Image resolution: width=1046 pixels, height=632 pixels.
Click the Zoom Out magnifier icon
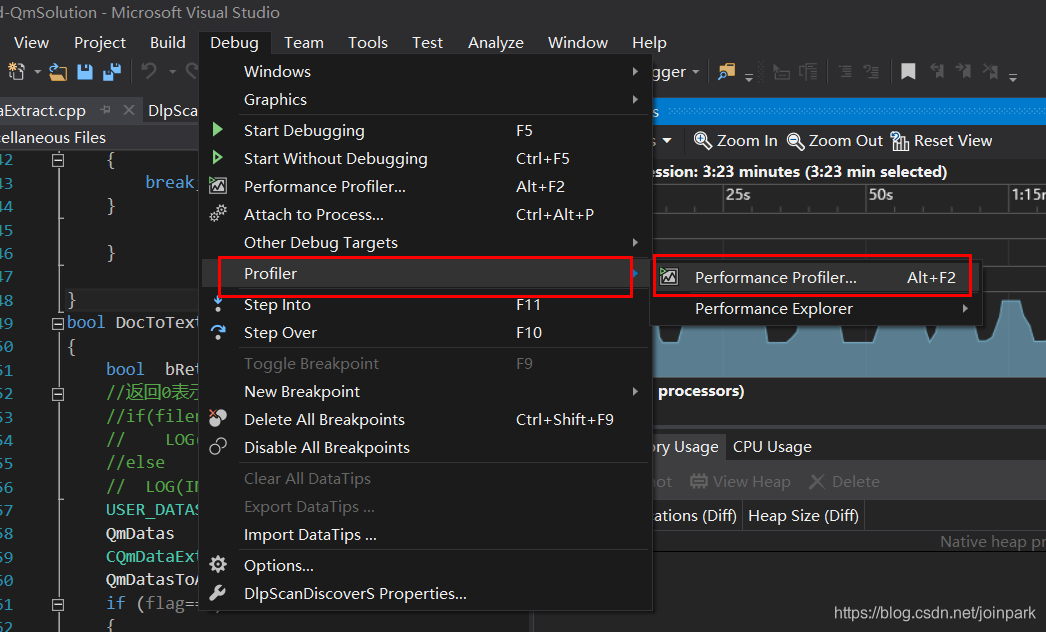point(795,141)
